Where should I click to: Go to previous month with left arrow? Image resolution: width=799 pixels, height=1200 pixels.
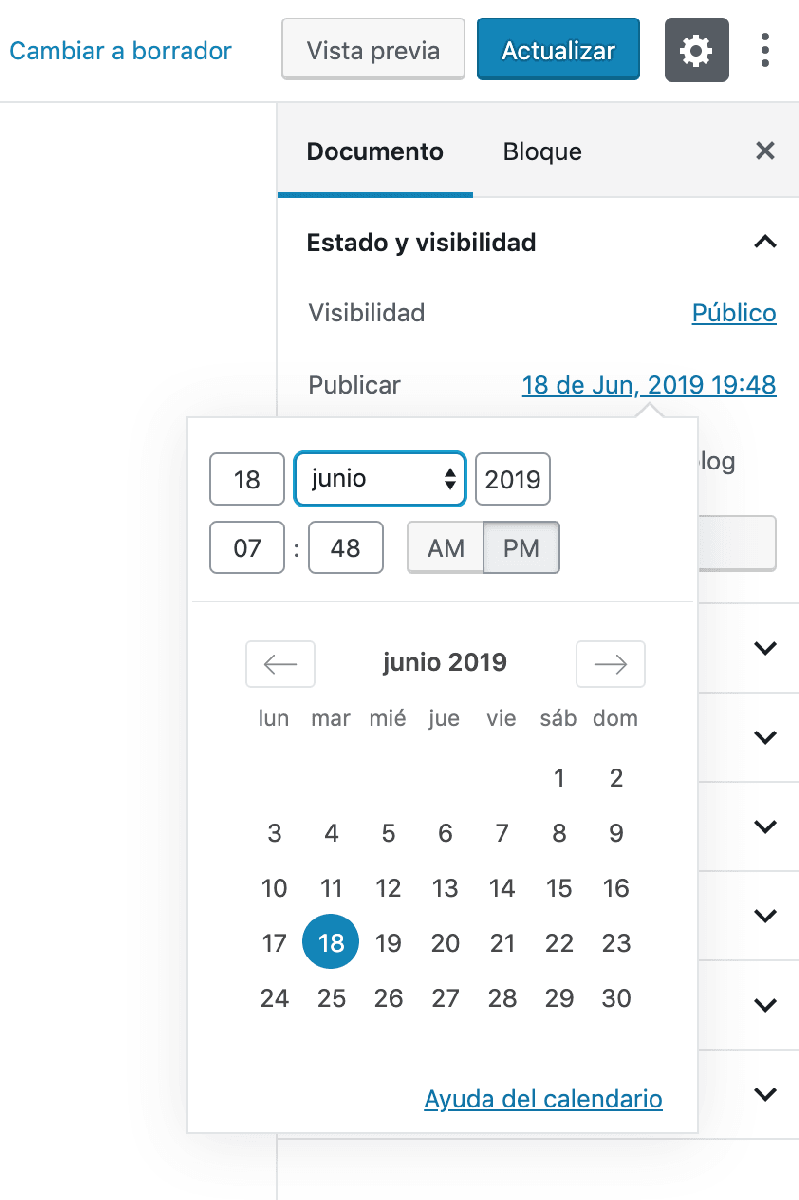280,664
